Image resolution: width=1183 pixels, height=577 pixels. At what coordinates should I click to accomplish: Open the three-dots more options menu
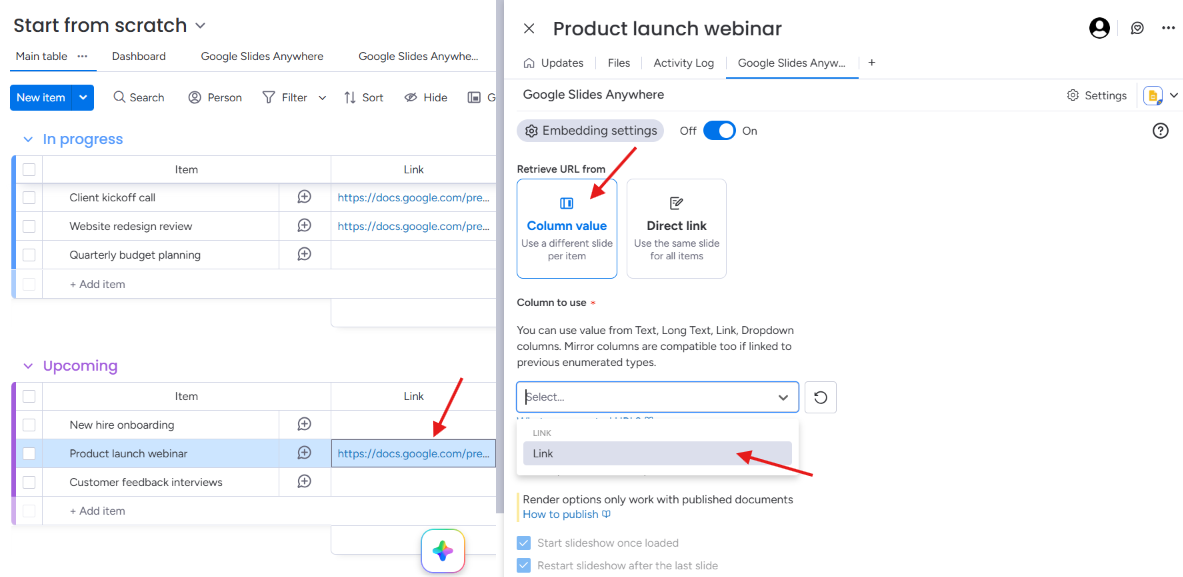click(1168, 29)
